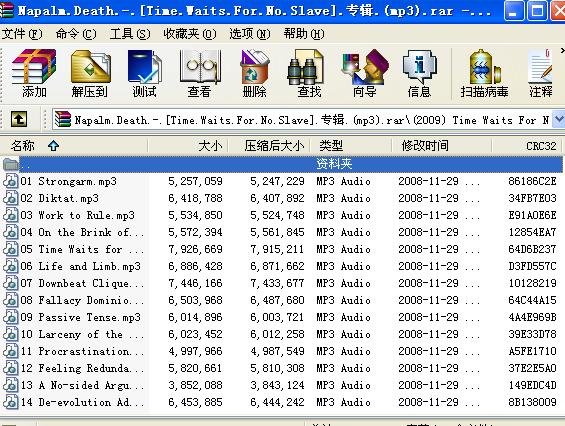Image resolution: width=565 pixels, height=426 pixels.
Task: Click packed size 5,524,748
Action: (x=277, y=215)
